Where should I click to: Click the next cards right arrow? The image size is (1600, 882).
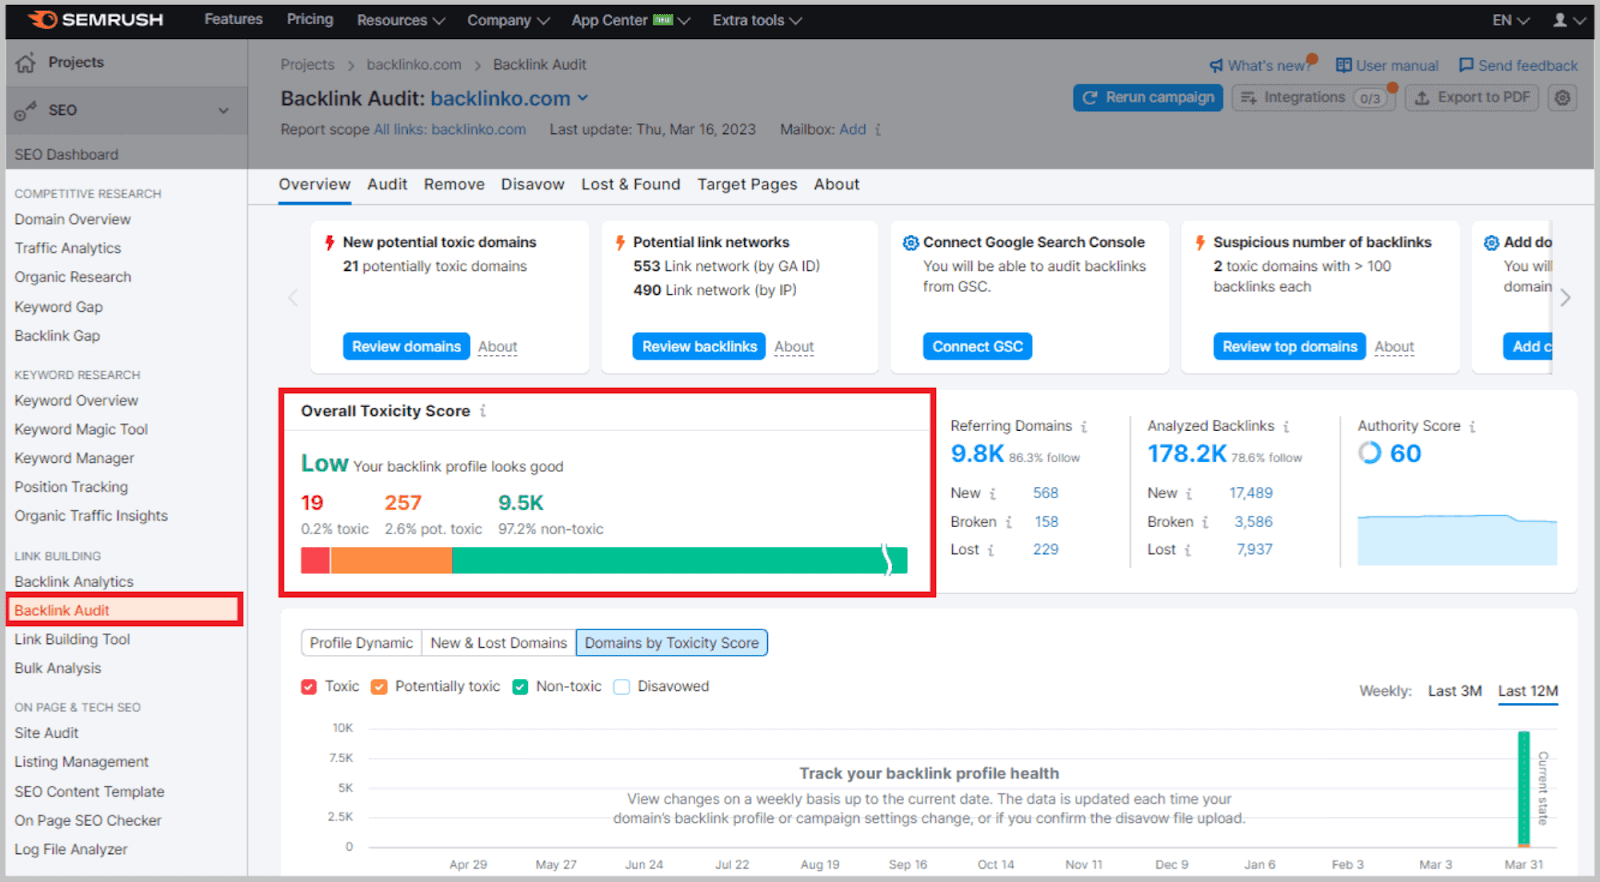[1566, 298]
